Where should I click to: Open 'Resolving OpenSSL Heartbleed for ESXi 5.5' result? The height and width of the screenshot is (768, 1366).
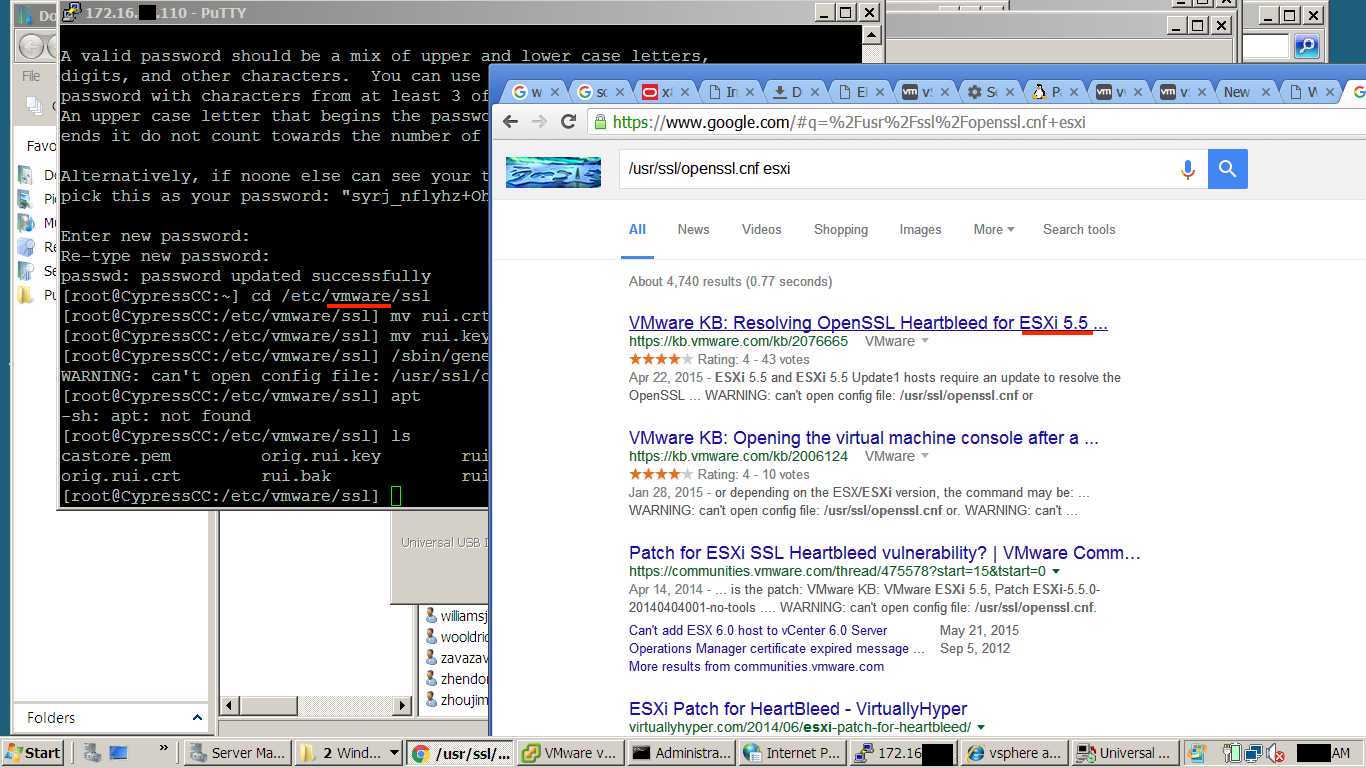(868, 323)
